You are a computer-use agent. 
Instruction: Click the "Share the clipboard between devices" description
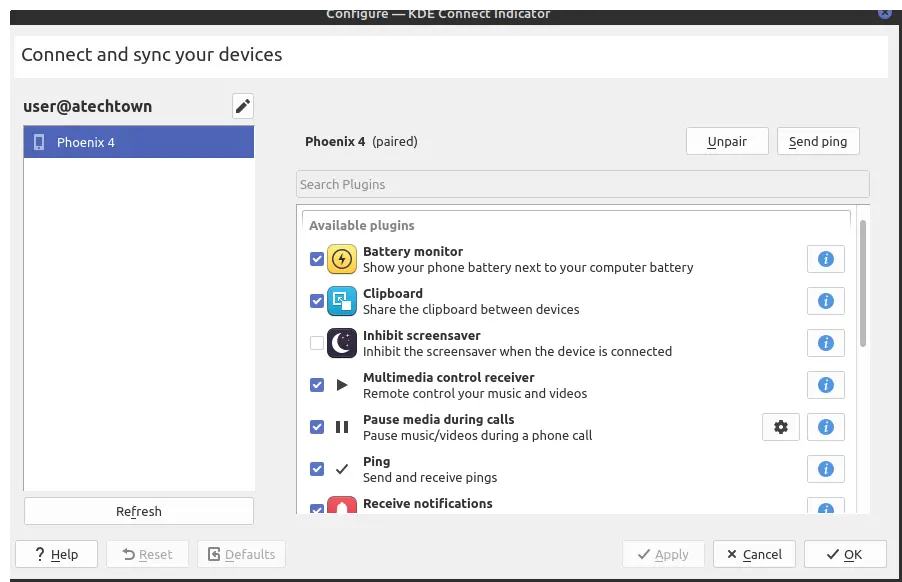(x=471, y=309)
